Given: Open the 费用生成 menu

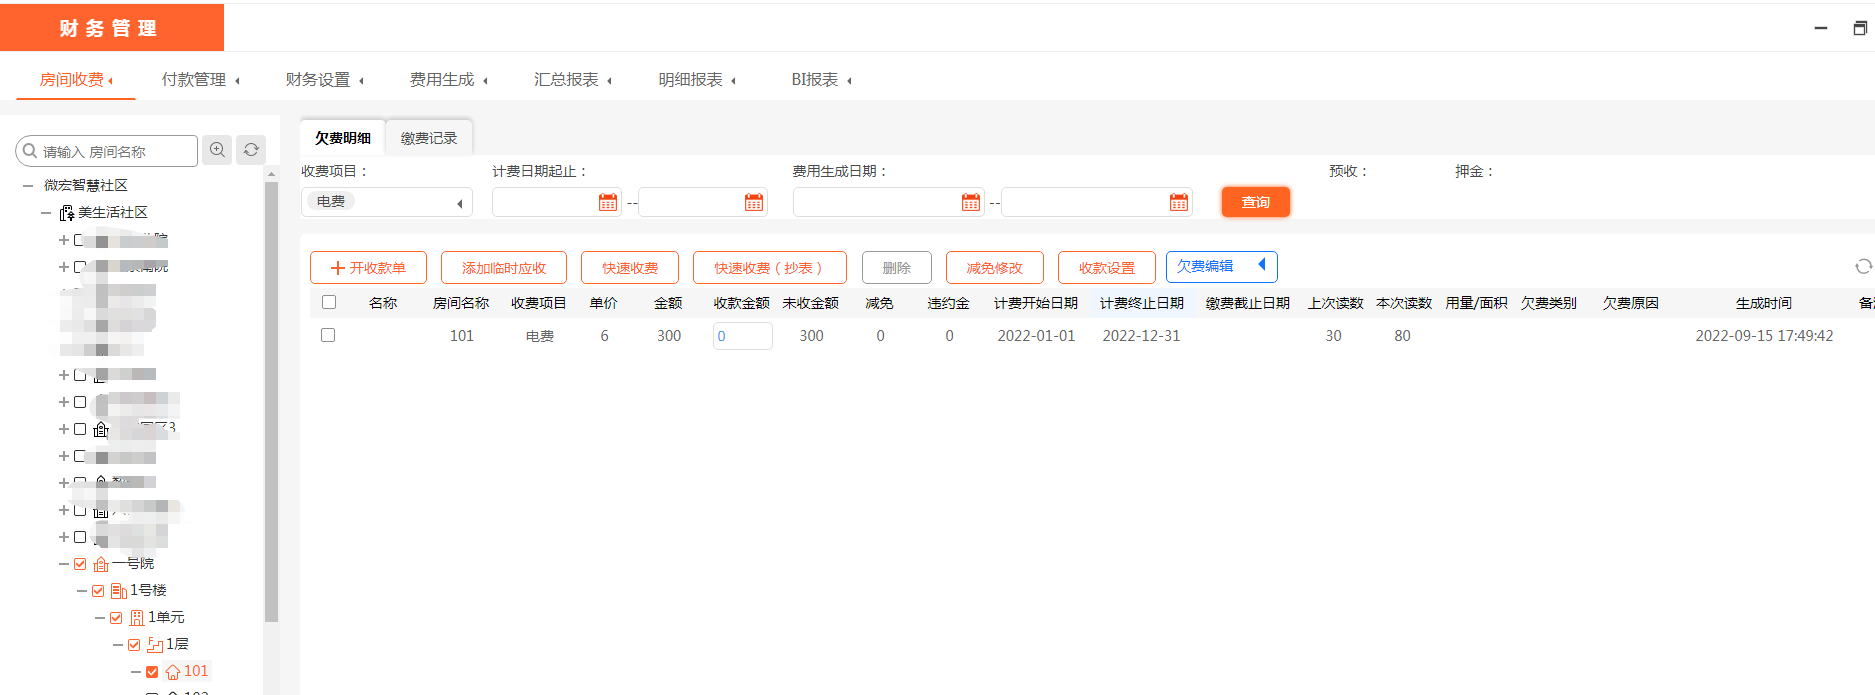Looking at the screenshot, I should 448,79.
